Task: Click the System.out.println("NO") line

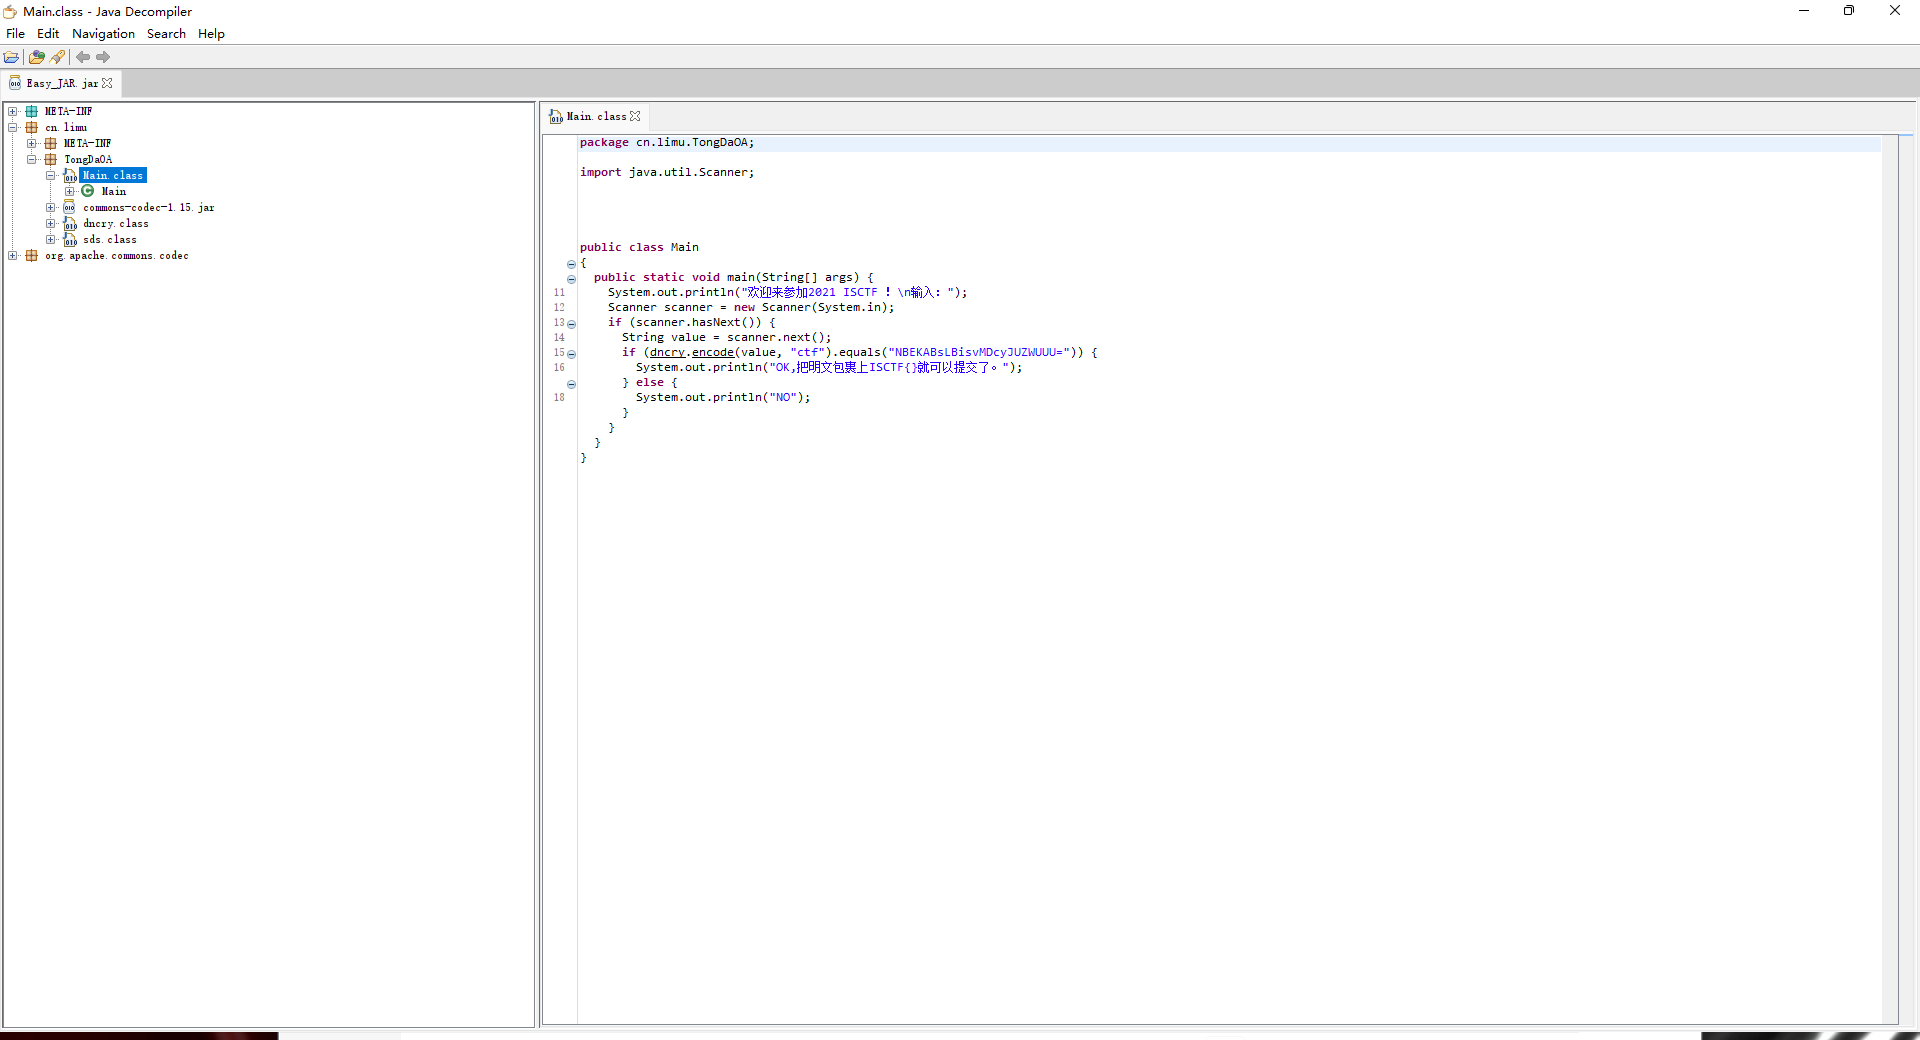Action: point(723,397)
